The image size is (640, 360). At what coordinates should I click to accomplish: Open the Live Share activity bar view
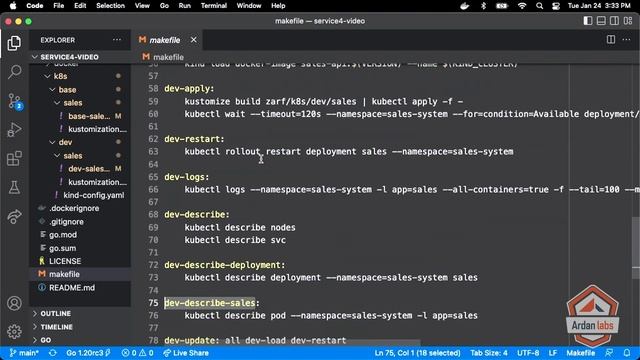(x=14, y=216)
